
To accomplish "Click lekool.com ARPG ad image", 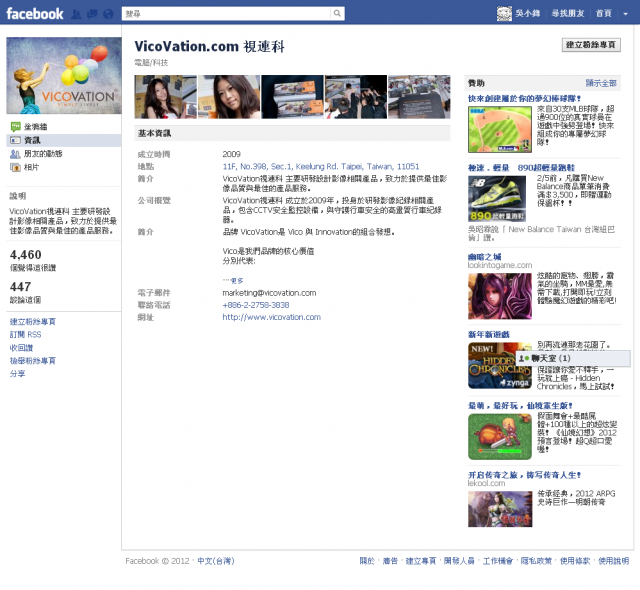I will (500, 509).
